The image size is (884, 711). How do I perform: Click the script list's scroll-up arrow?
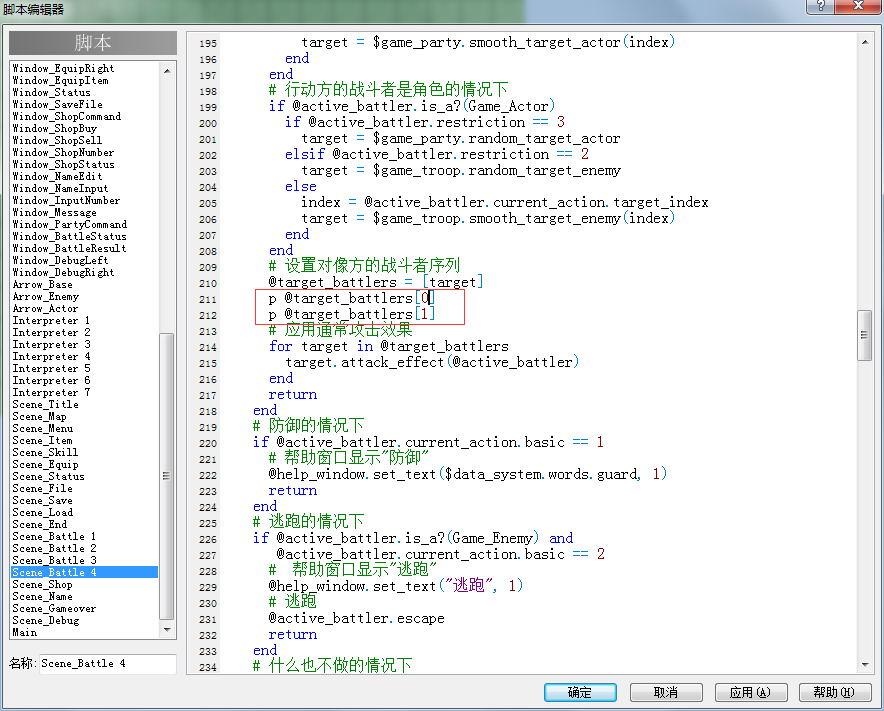point(167,71)
